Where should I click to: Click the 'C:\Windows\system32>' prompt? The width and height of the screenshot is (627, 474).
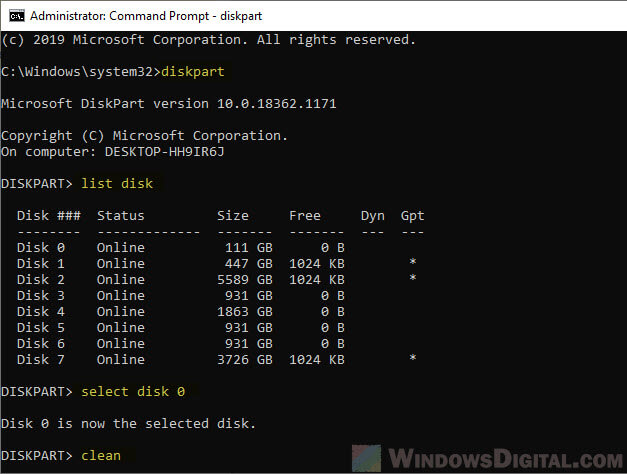click(x=81, y=72)
